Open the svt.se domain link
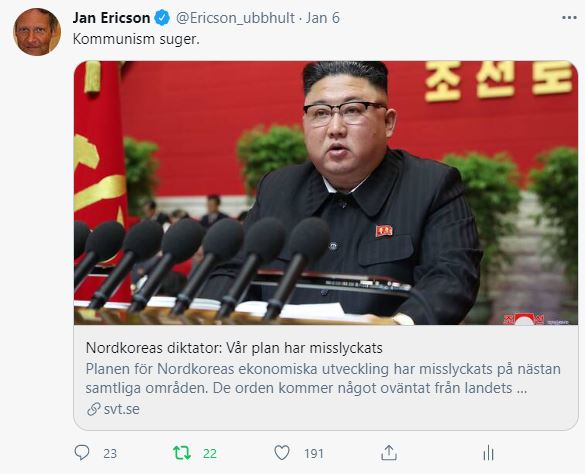 coord(122,409)
